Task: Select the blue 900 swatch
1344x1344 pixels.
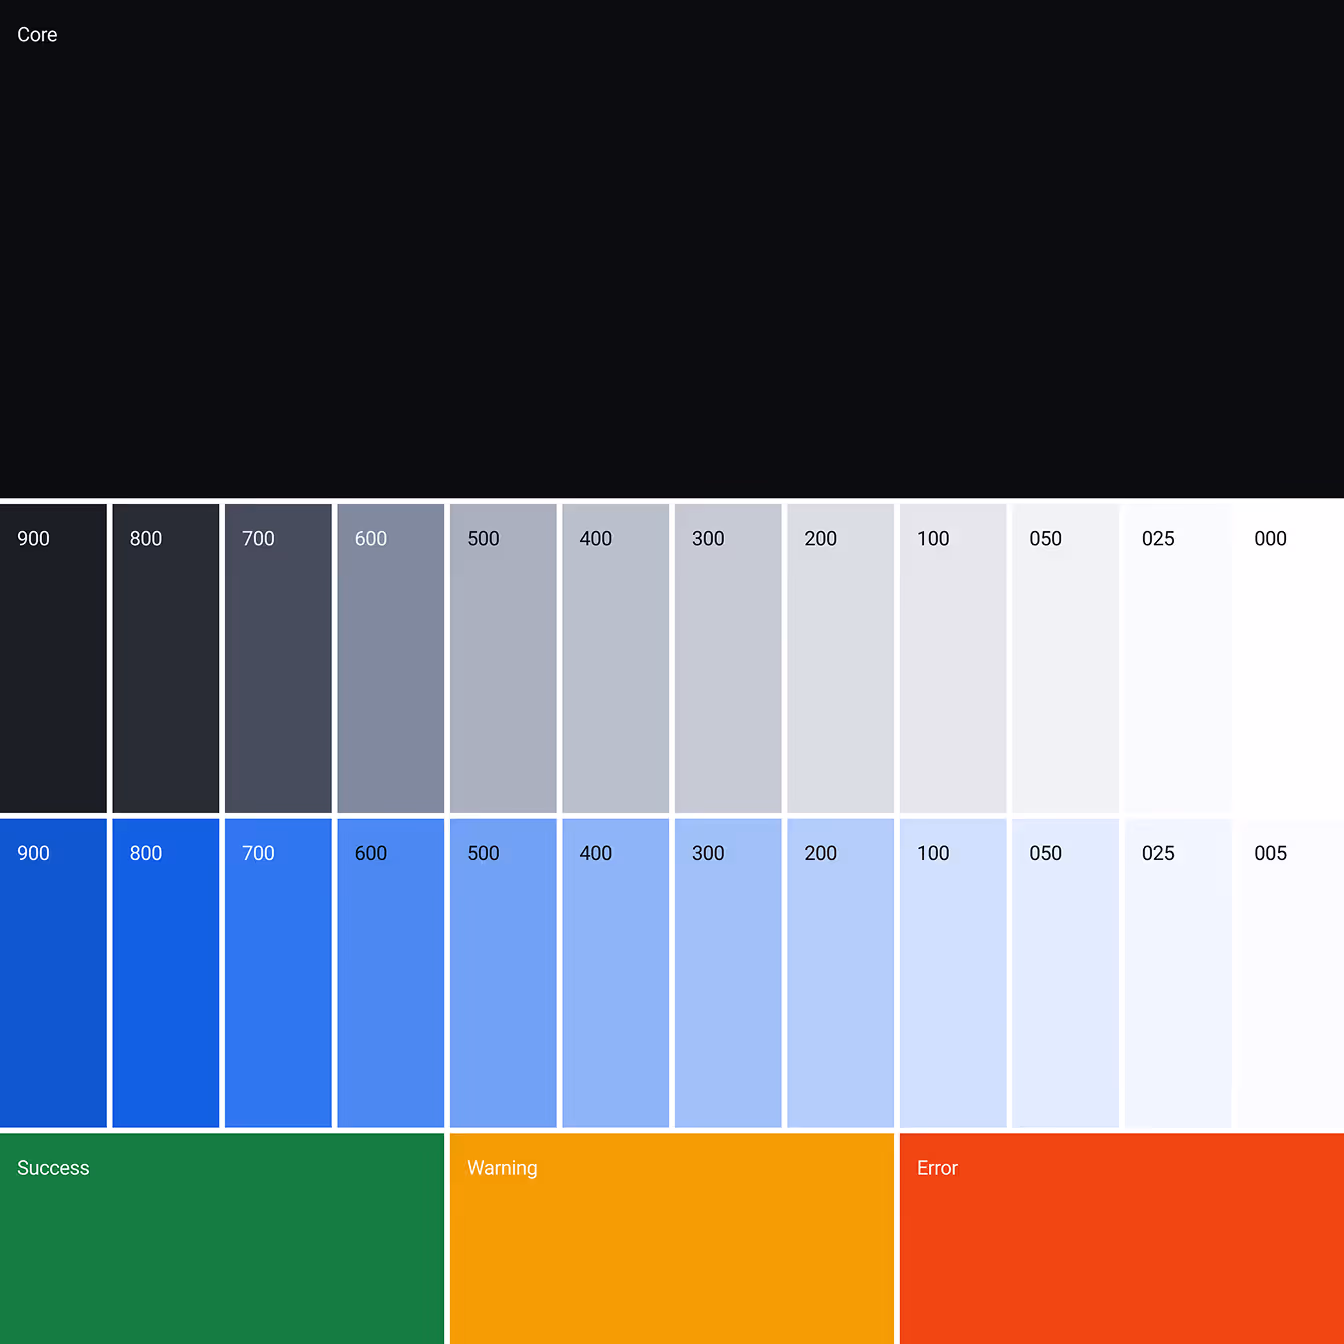Action: (53, 973)
